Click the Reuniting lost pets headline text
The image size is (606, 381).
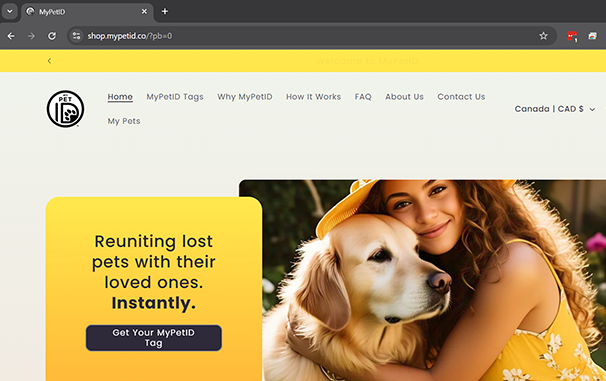154,272
